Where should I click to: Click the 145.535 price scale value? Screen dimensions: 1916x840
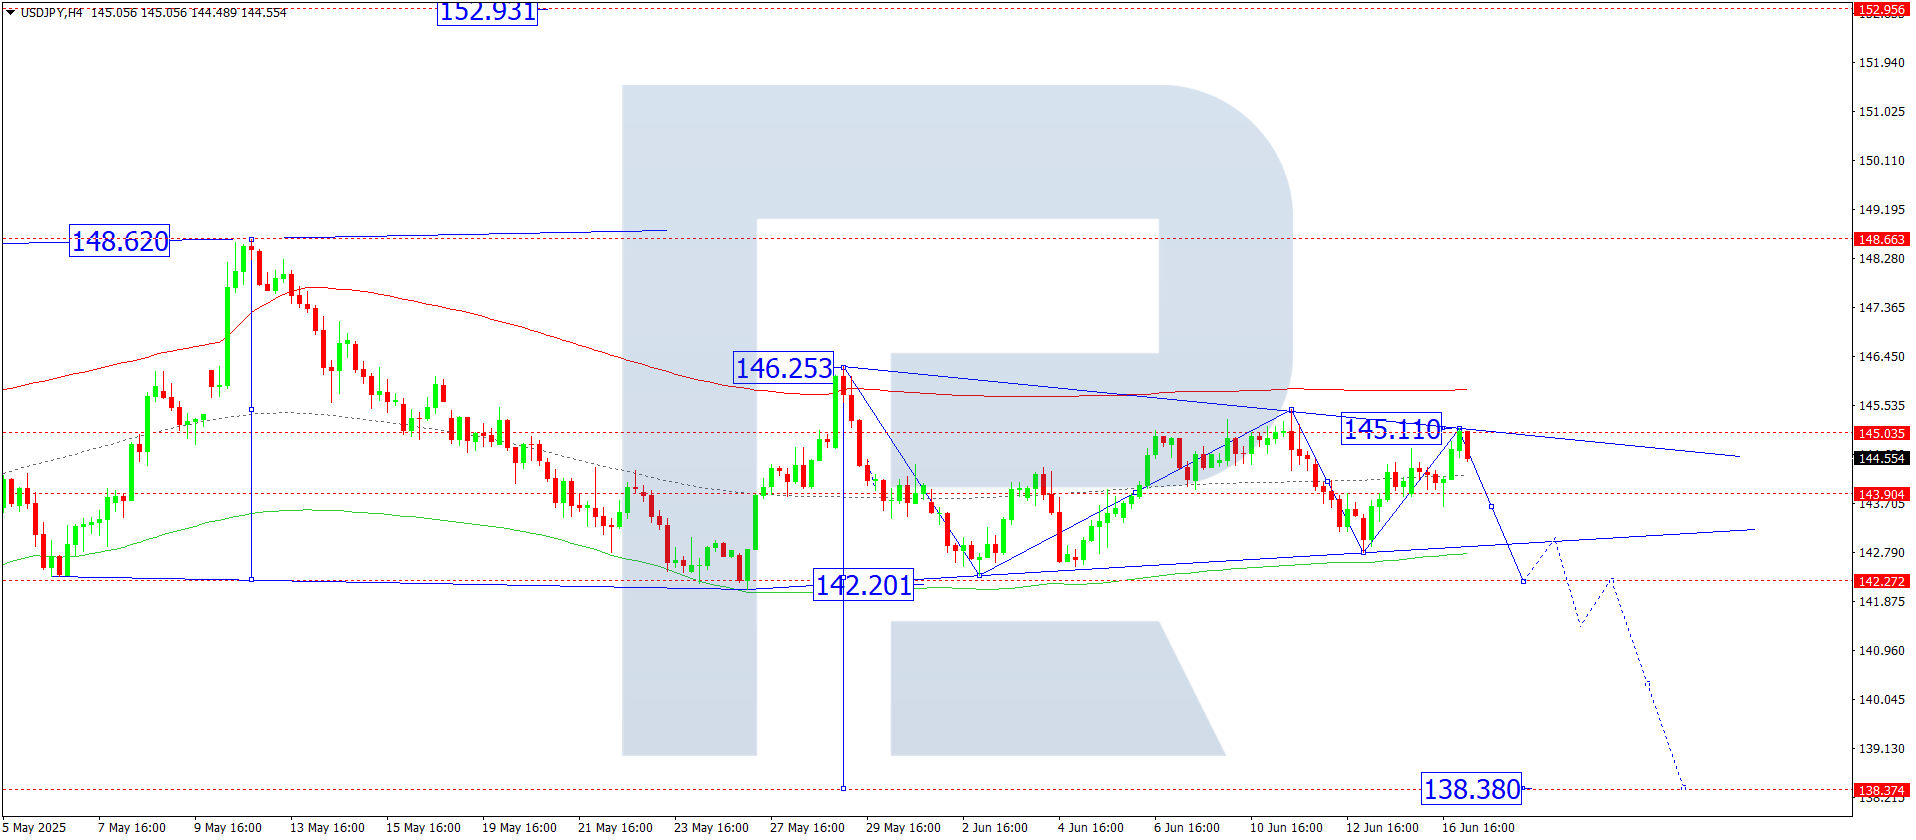[1882, 405]
